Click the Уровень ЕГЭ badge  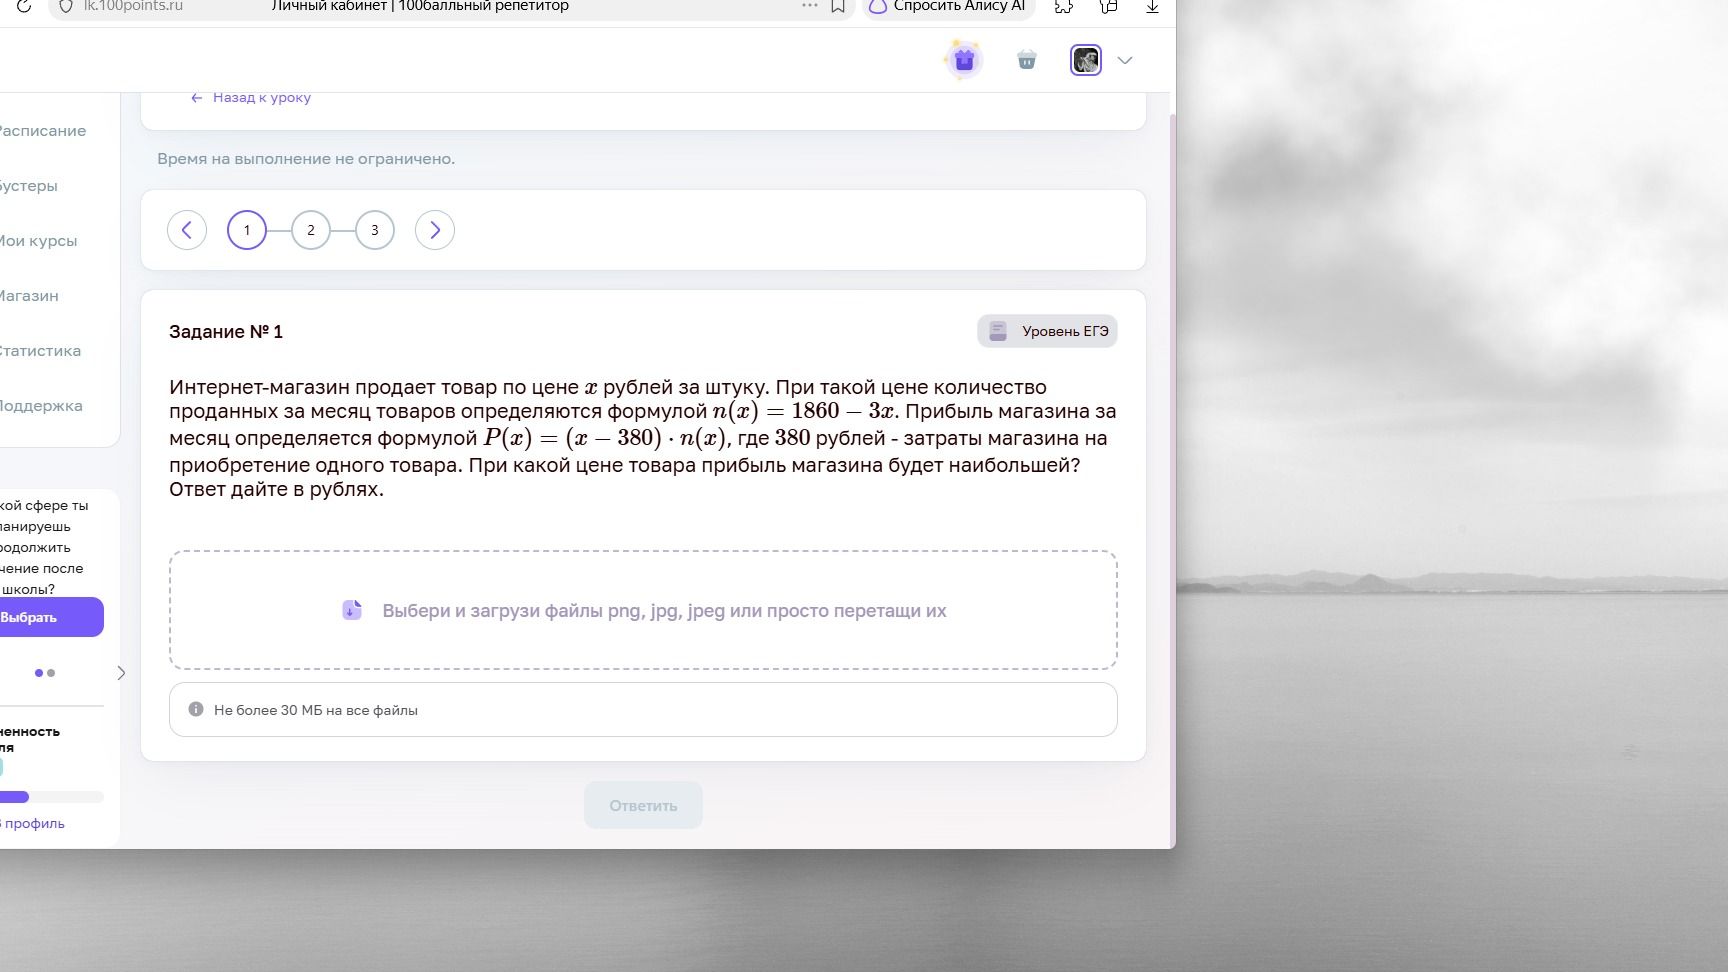coord(1047,331)
